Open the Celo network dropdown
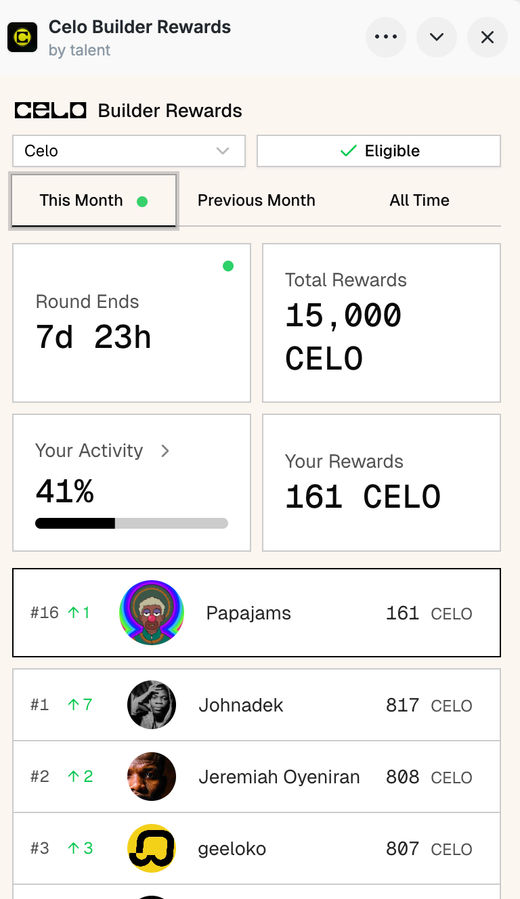The height and width of the screenshot is (899, 520). (x=129, y=151)
